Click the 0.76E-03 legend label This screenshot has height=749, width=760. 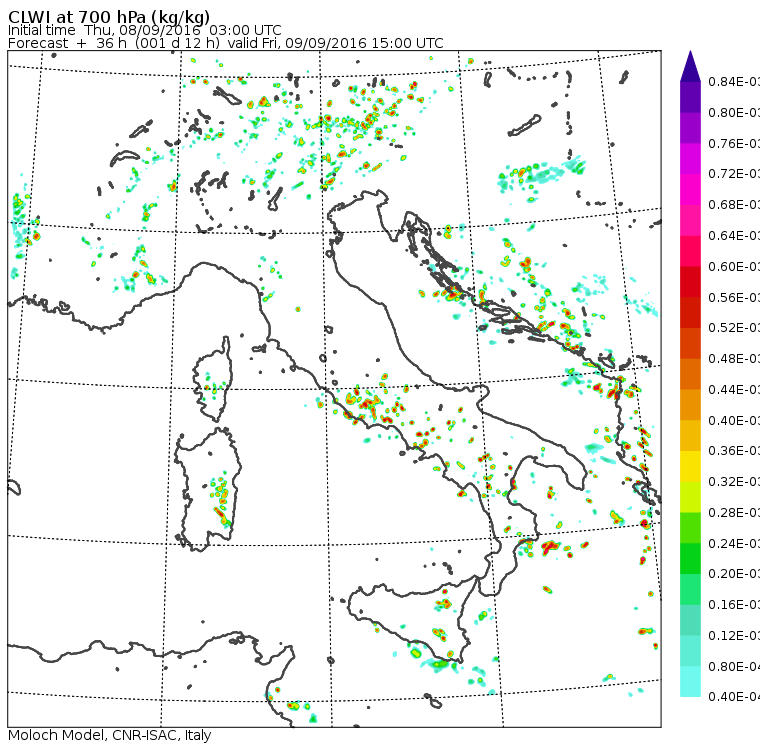(734, 143)
